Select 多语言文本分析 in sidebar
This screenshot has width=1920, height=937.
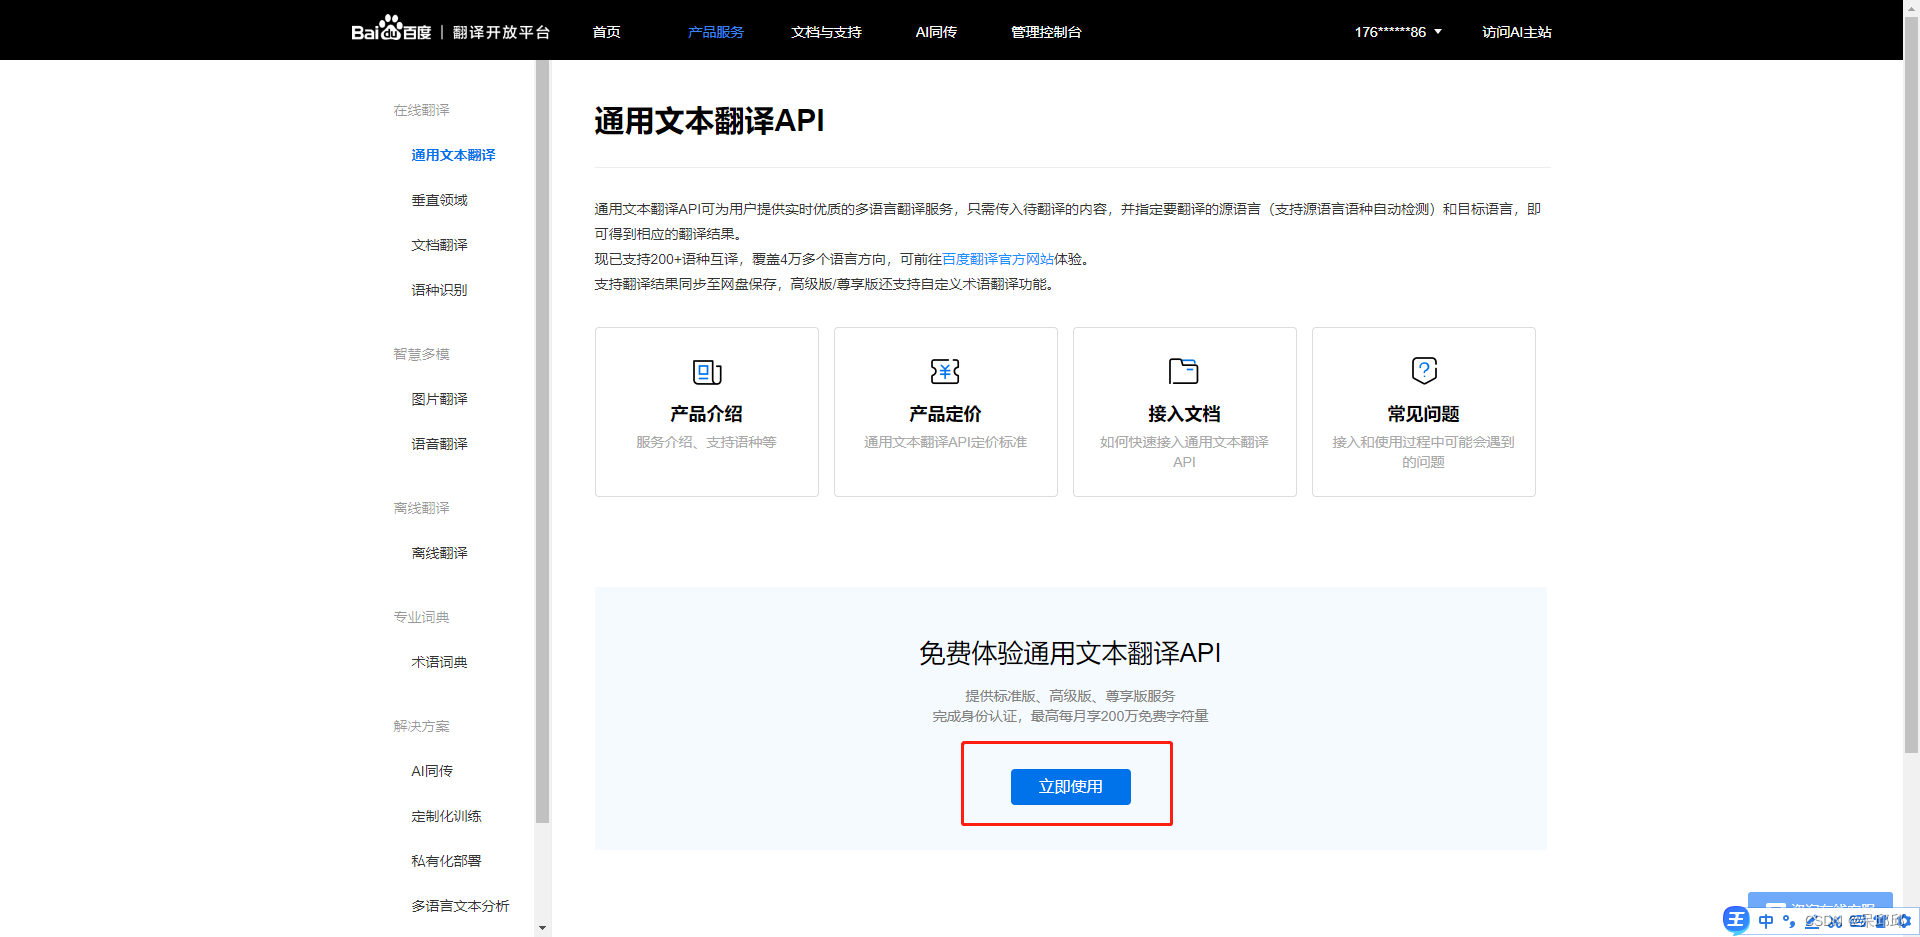pyautogui.click(x=460, y=906)
